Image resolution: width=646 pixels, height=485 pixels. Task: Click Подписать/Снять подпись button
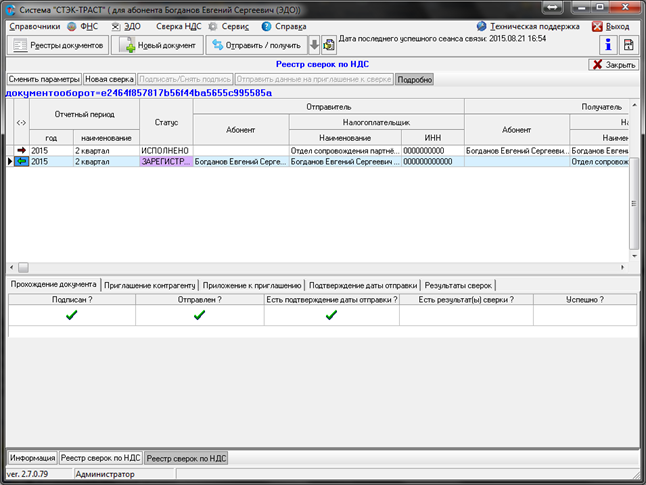pos(185,79)
